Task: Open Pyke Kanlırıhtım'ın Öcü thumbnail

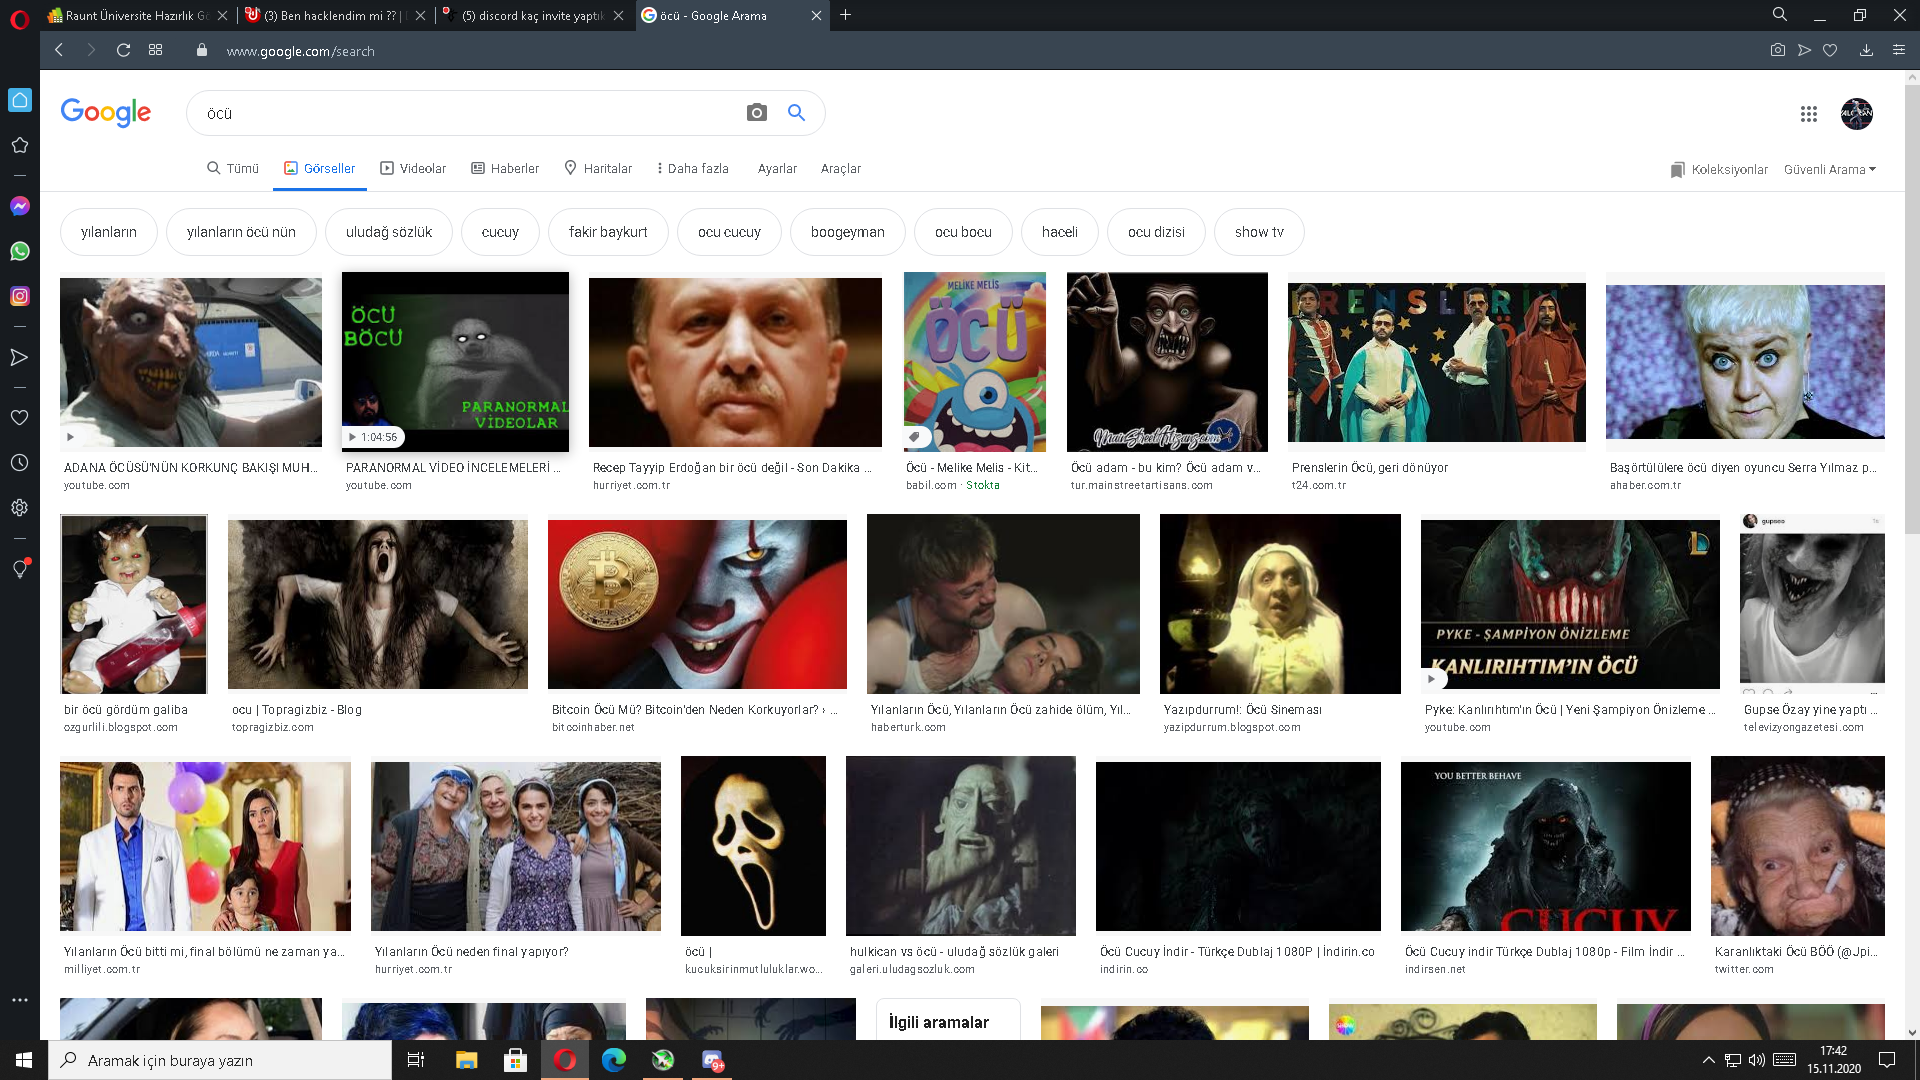Action: tap(1570, 604)
